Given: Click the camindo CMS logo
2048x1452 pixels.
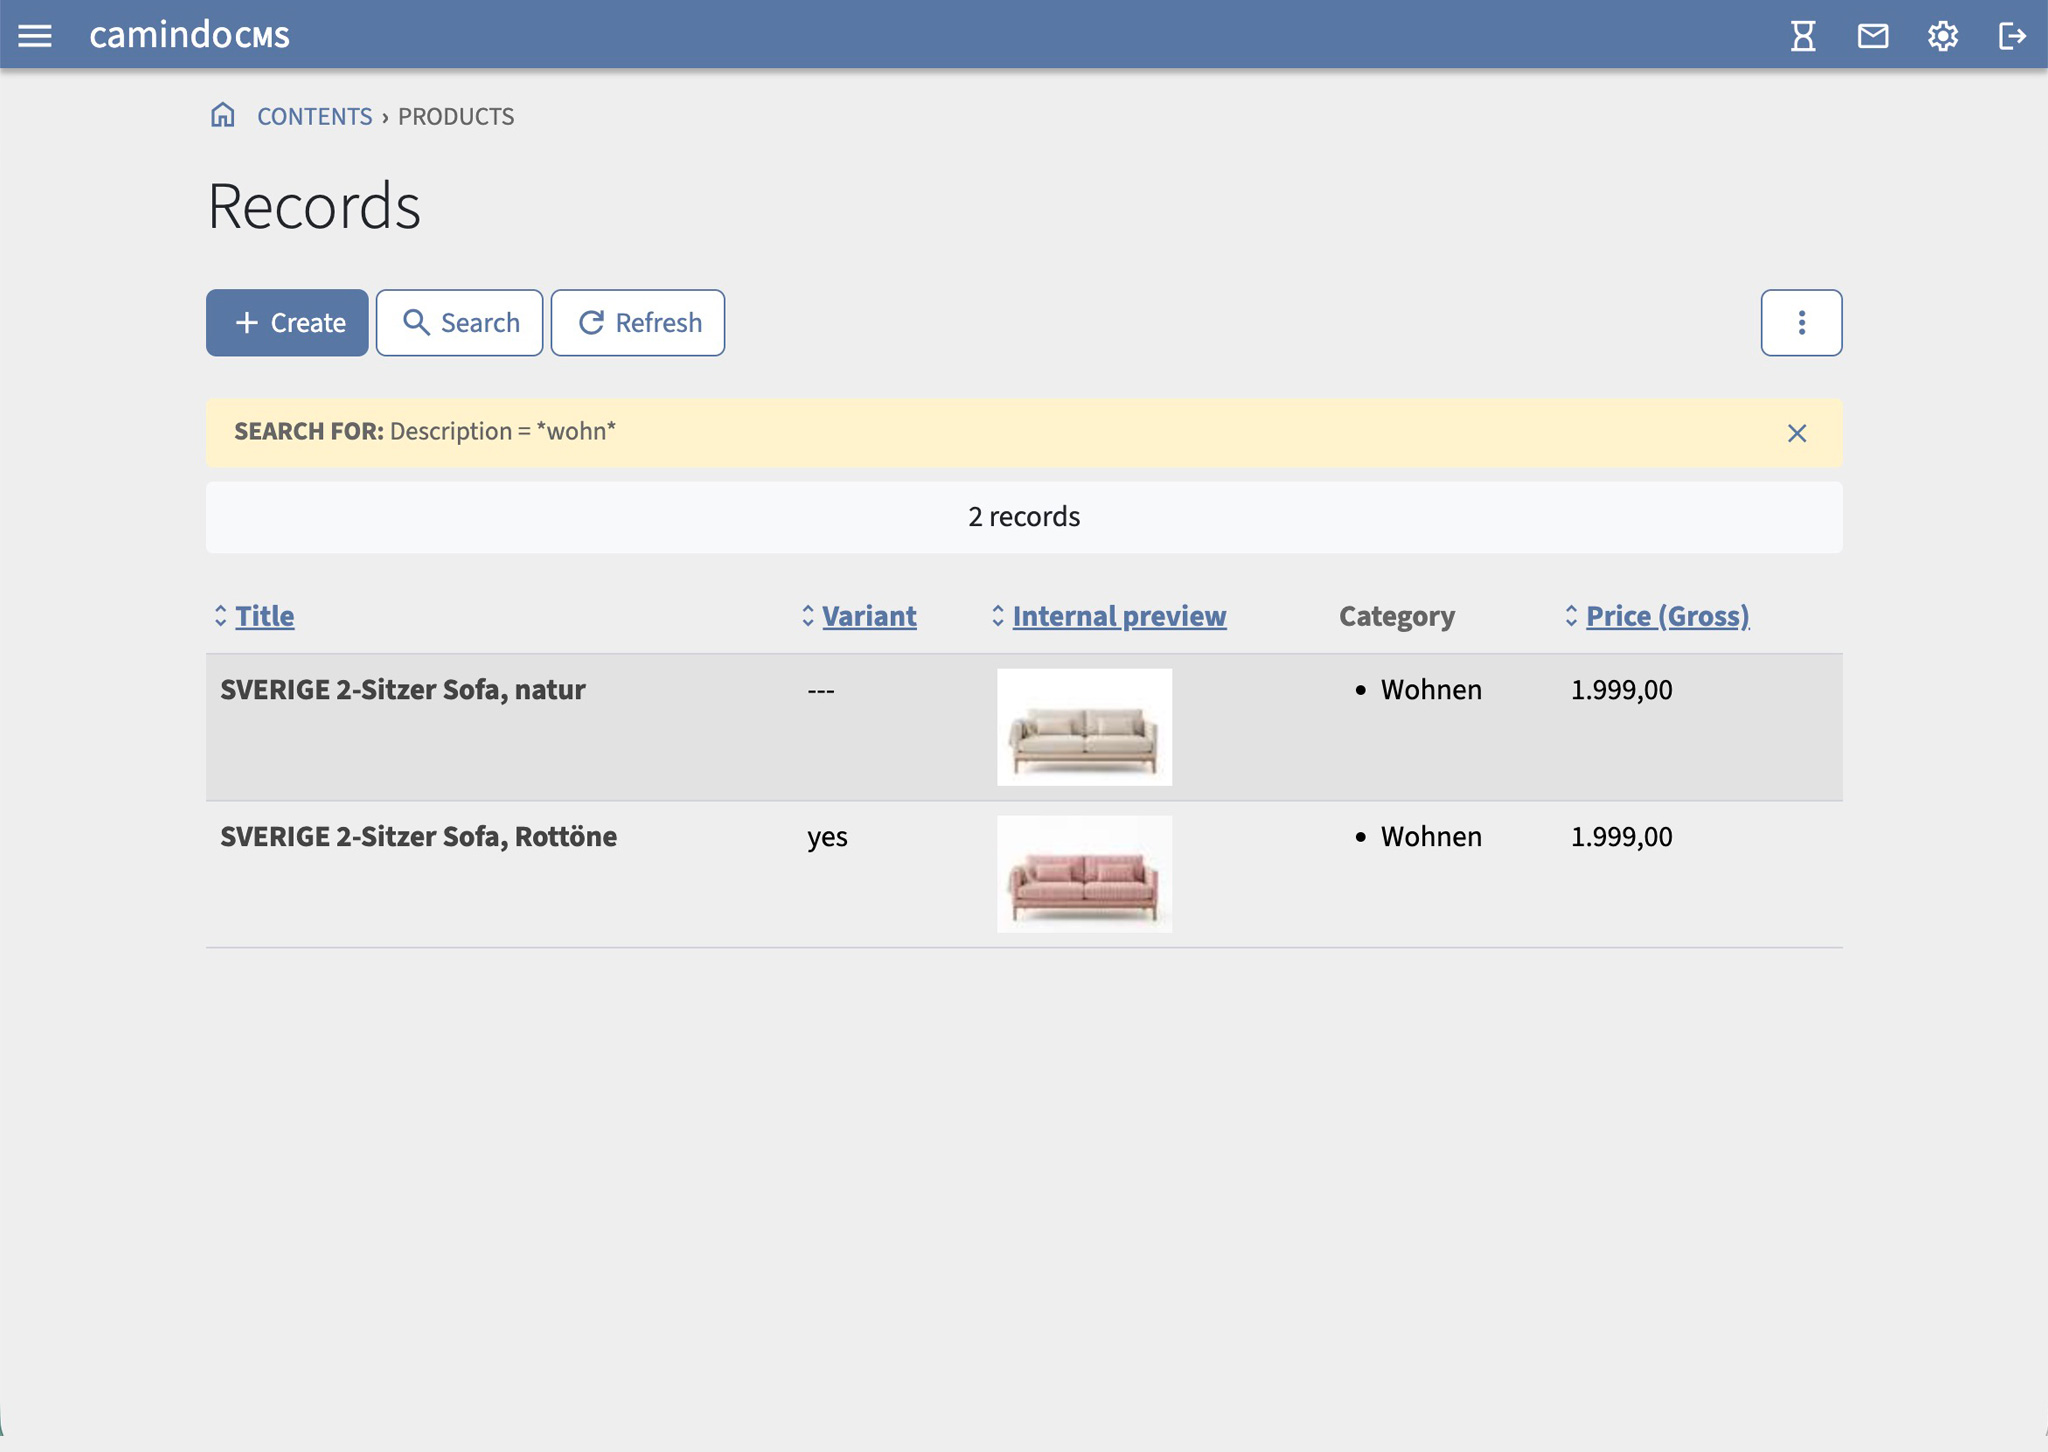Looking at the screenshot, I should click(x=189, y=35).
